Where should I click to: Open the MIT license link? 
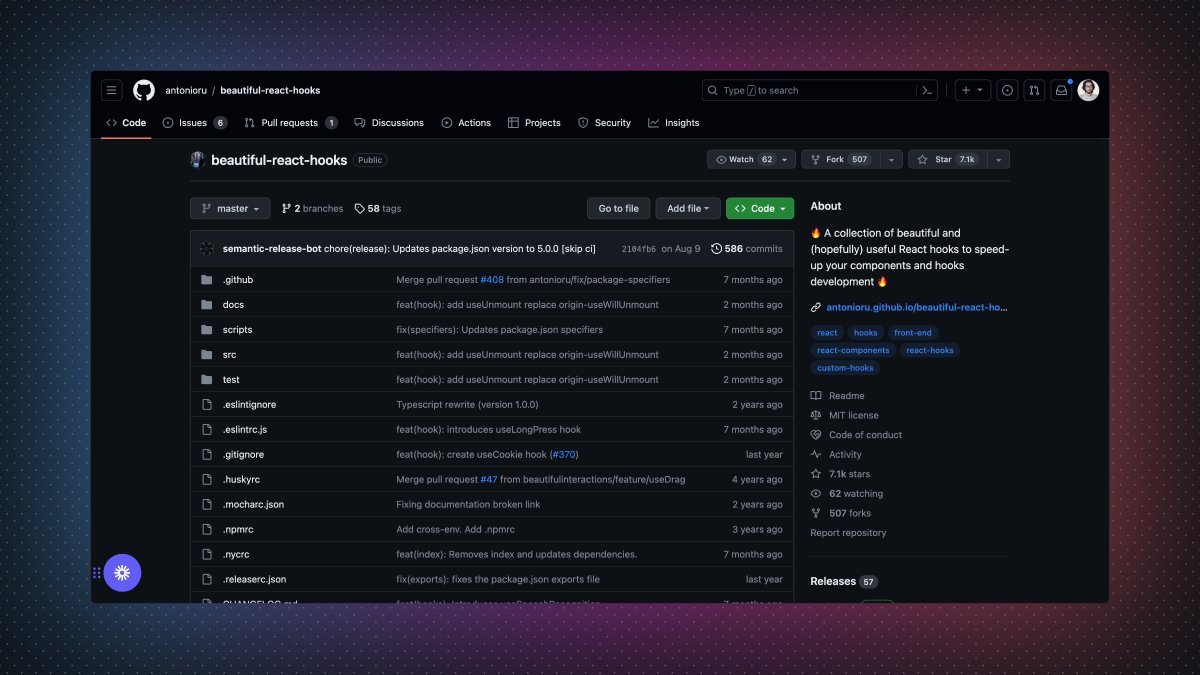(844, 415)
